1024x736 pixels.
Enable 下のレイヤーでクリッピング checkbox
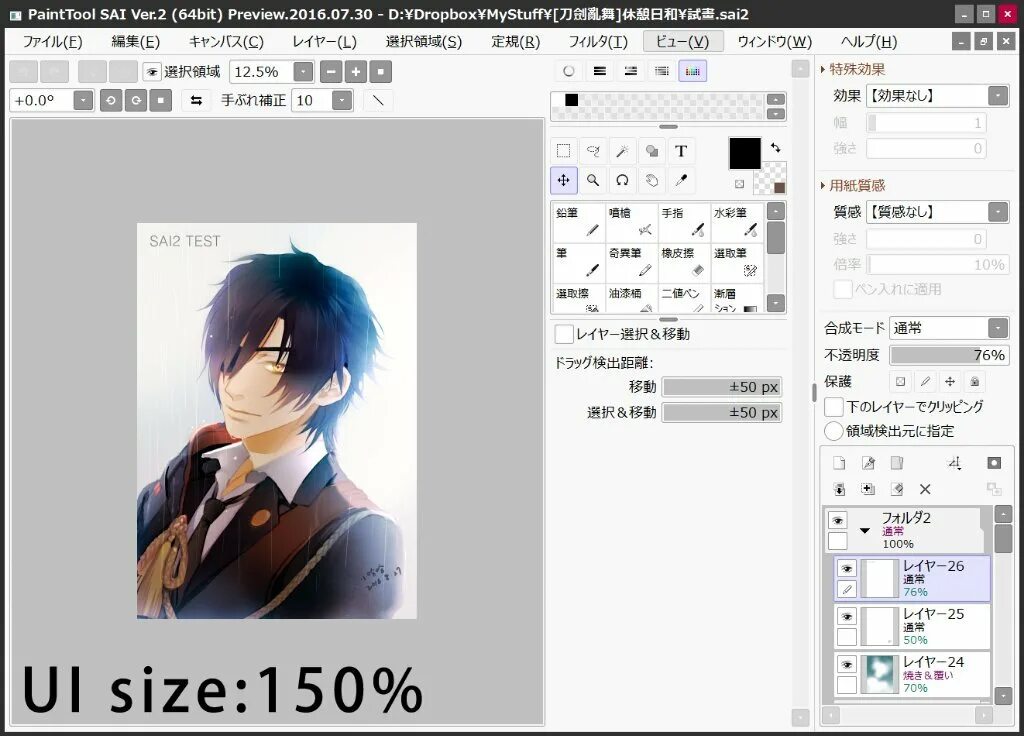click(834, 406)
